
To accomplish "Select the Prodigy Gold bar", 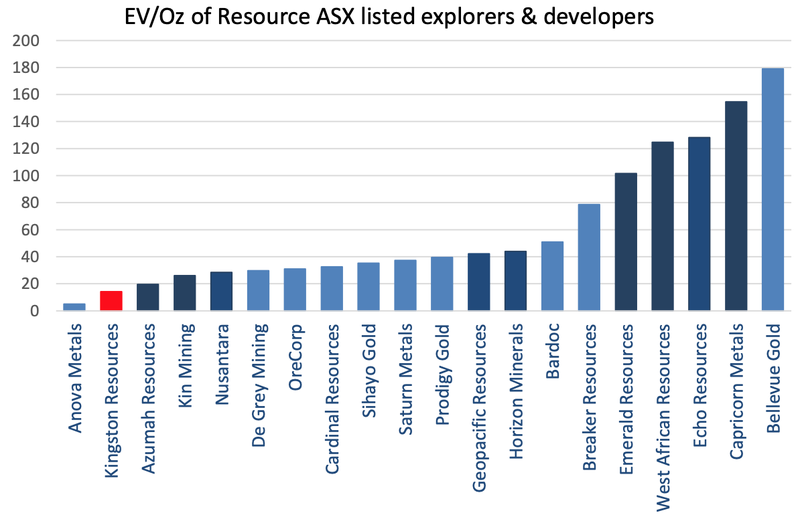I will coord(442,283).
